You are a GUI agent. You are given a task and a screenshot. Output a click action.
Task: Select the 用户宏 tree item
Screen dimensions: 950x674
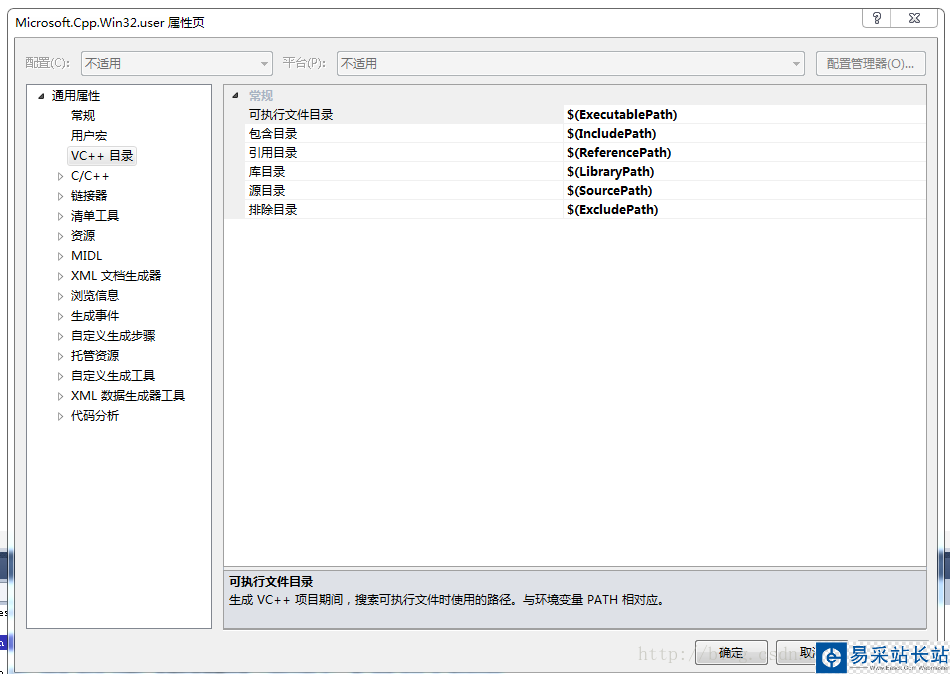(x=88, y=136)
